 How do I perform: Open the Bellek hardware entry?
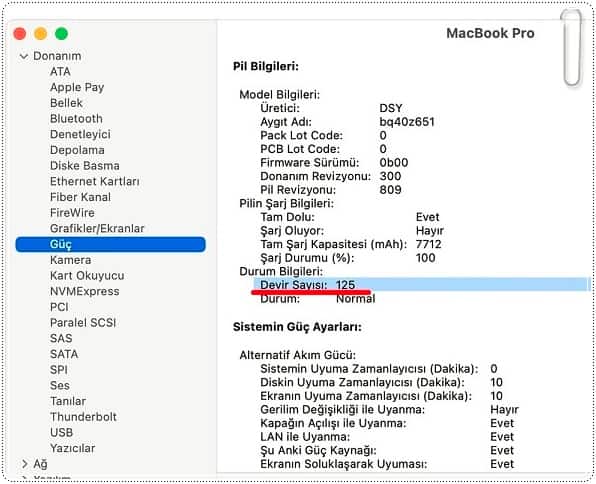[66, 103]
